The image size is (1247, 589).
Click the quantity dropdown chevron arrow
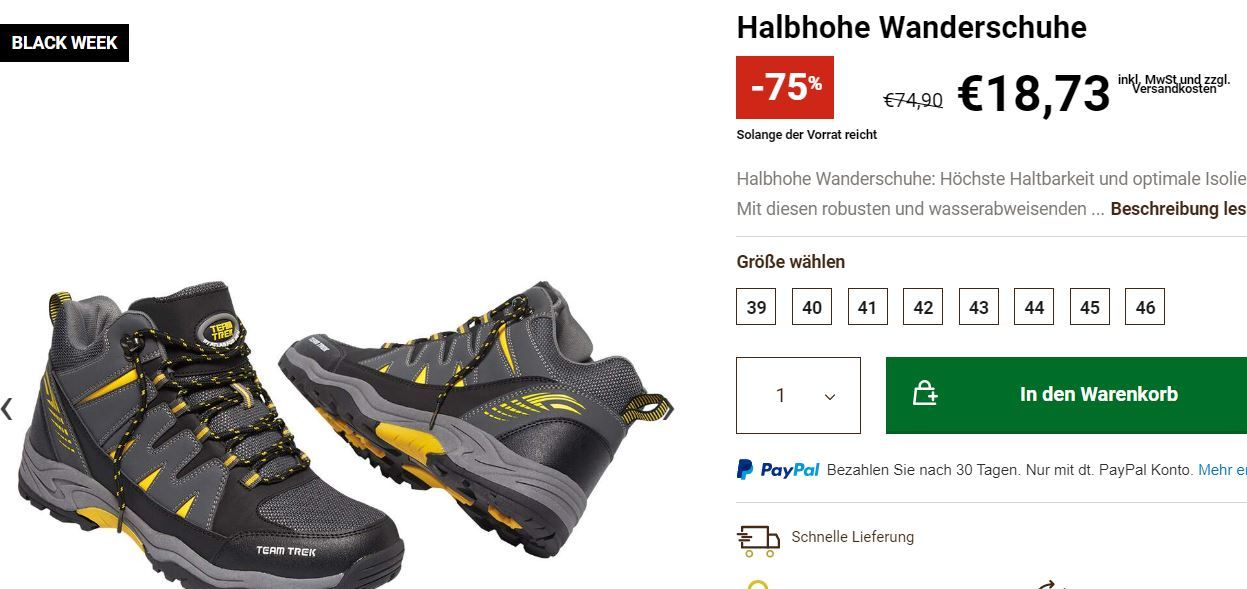(830, 397)
